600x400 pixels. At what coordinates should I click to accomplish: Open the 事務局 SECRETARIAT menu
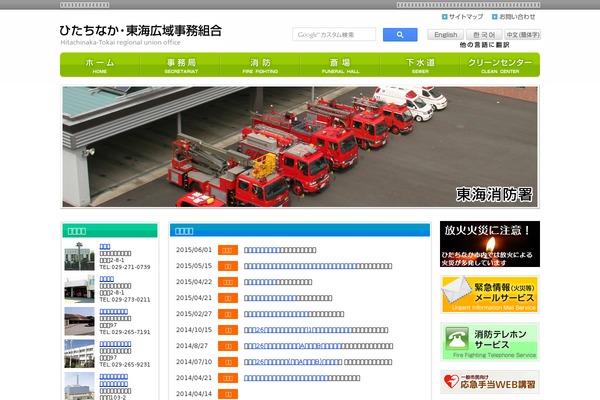tap(180, 65)
